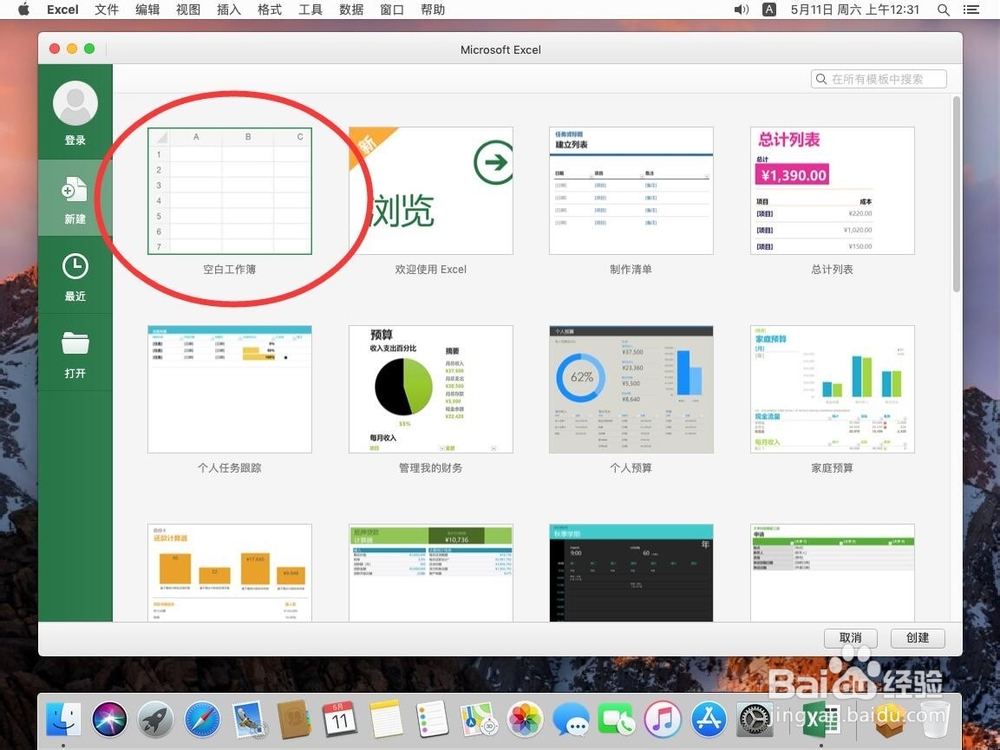The width and height of the screenshot is (1000, 750).
Task: Open Safari from the Dock
Action: tap(202, 719)
